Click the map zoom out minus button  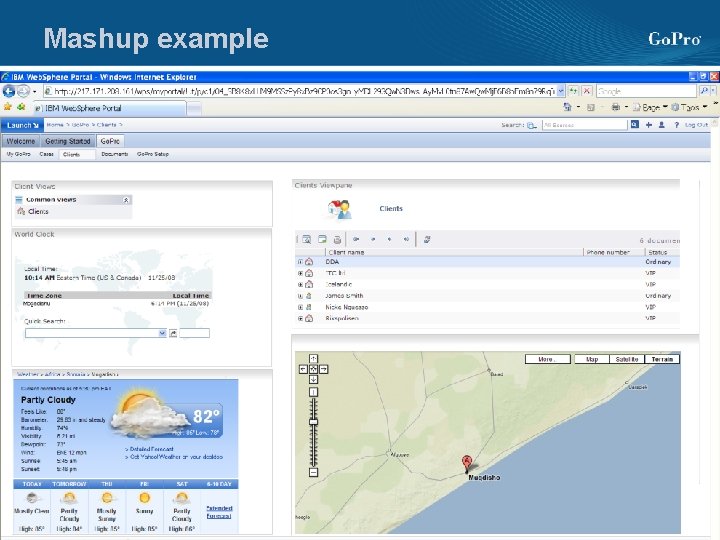313,472
